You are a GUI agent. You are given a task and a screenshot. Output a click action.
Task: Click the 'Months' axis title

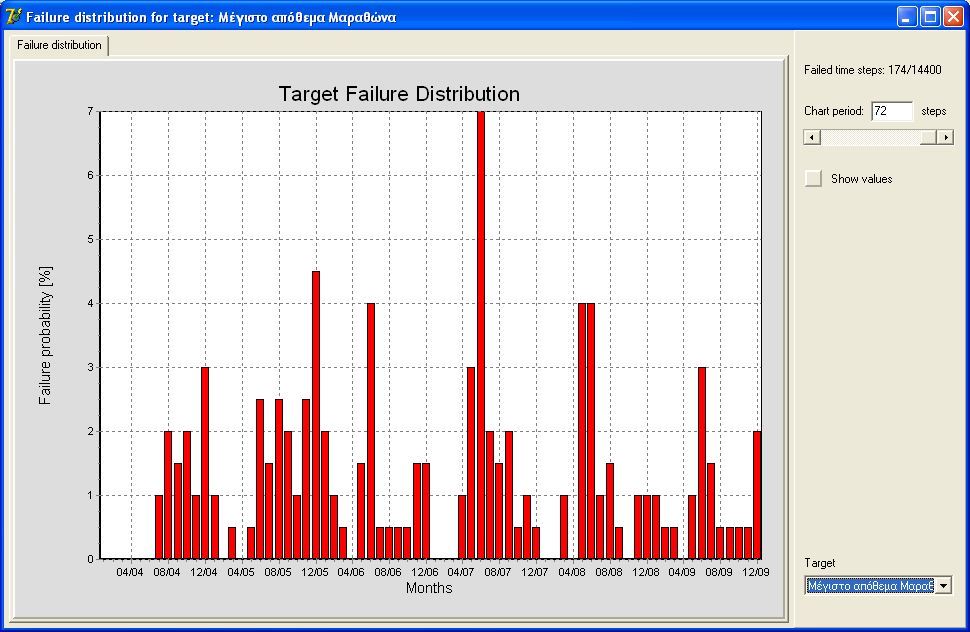coord(429,588)
